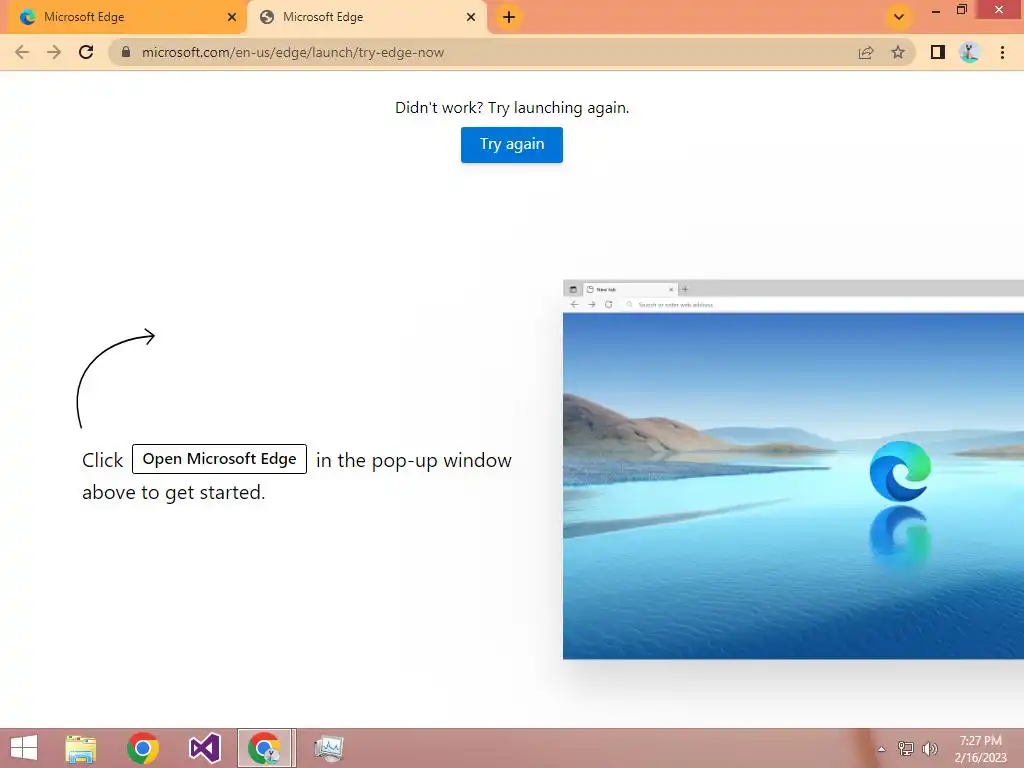Click the address bar URL
1024x768 pixels.
pyautogui.click(x=293, y=52)
